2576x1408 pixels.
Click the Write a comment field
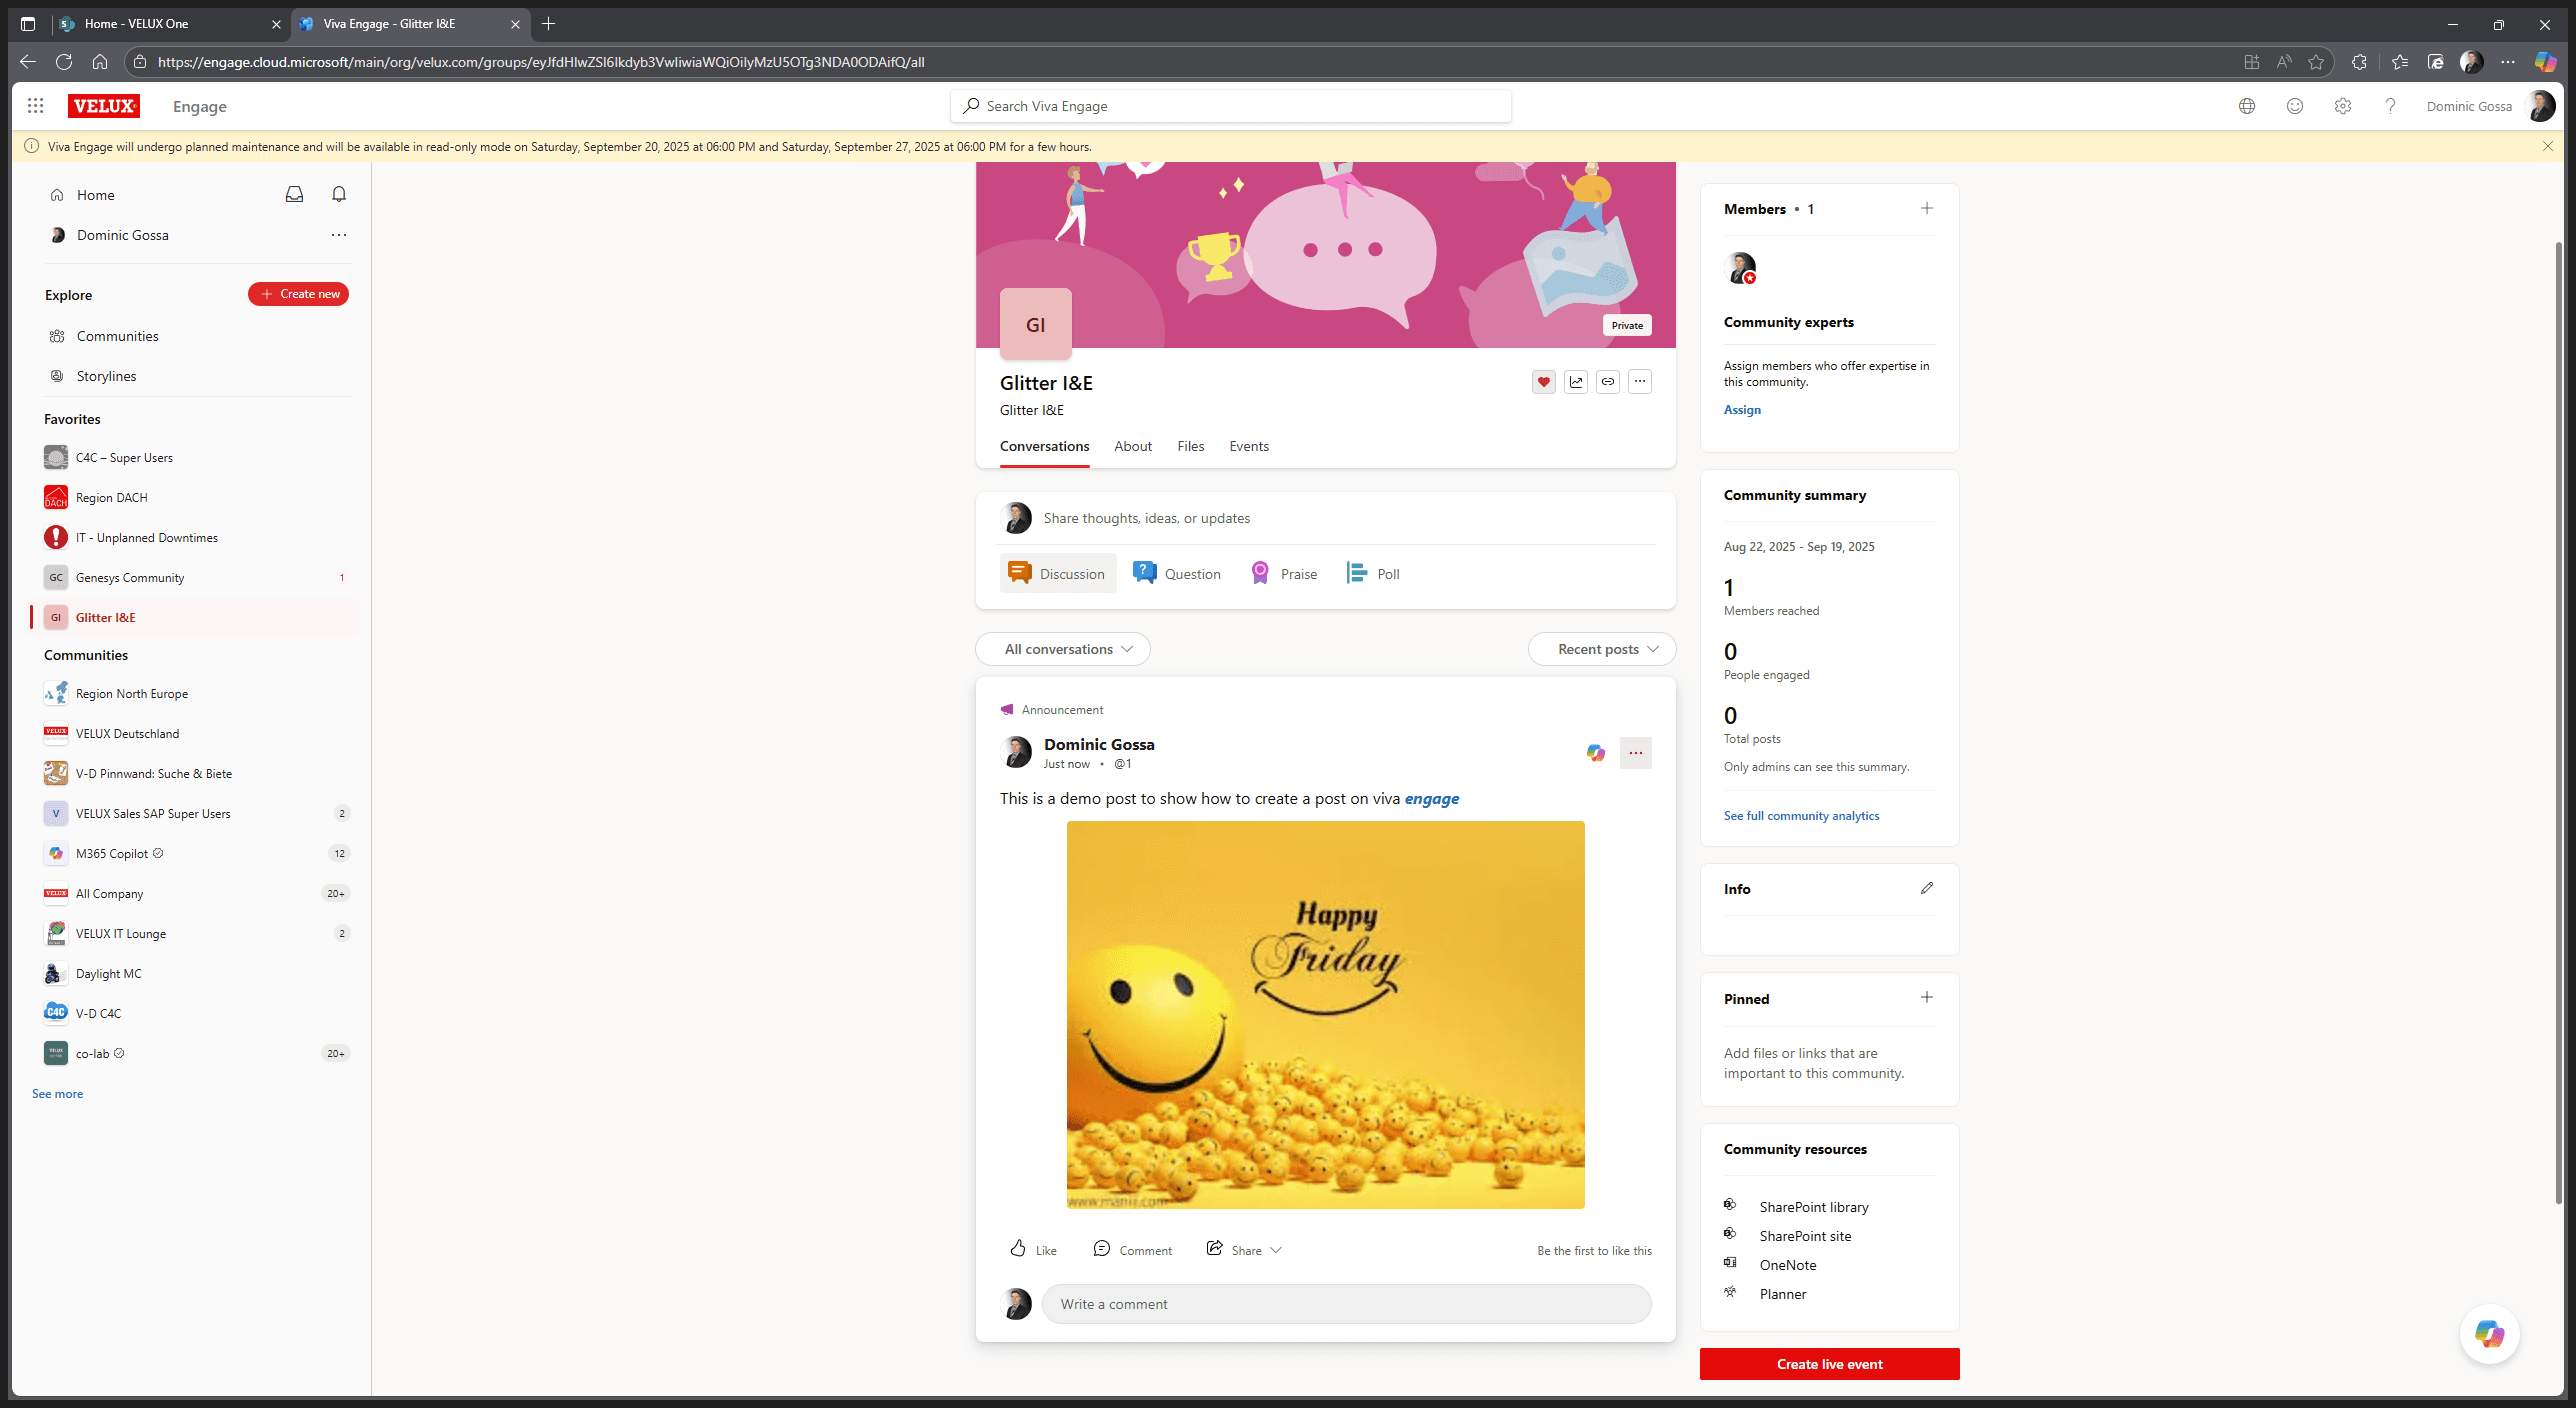click(x=1346, y=1304)
